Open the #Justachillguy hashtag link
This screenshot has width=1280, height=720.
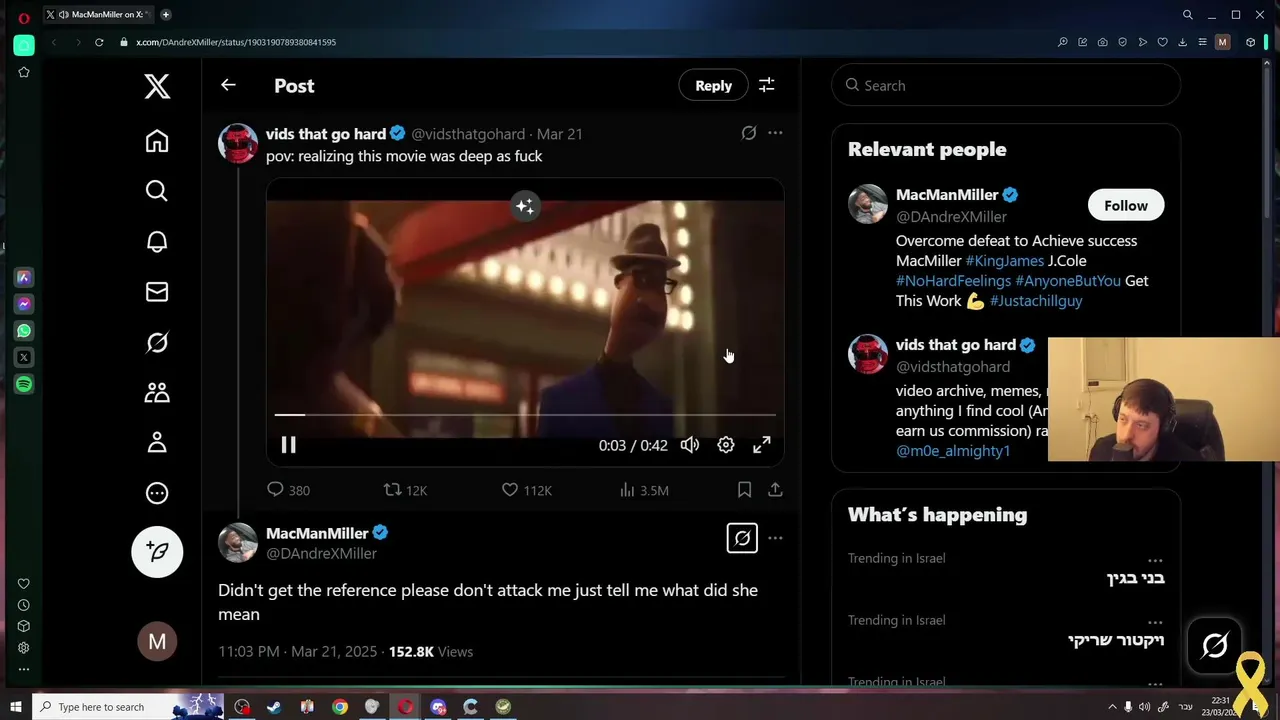(x=1035, y=300)
